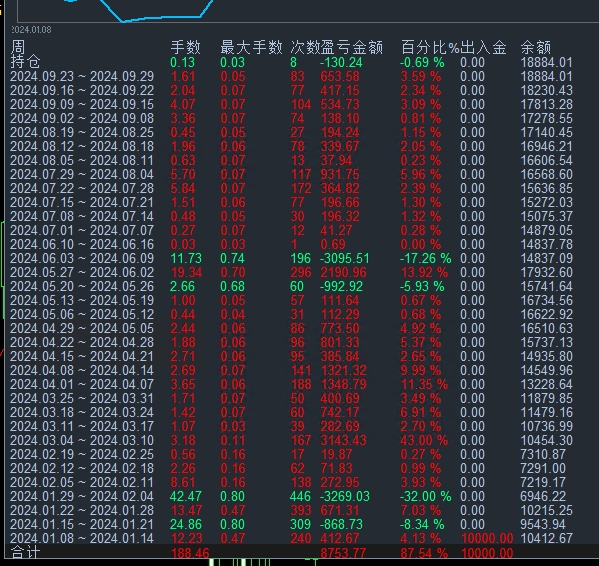Select week 2024.09.09 ~ 2024.09.15
This screenshot has height=566, width=599.
[x=82, y=104]
